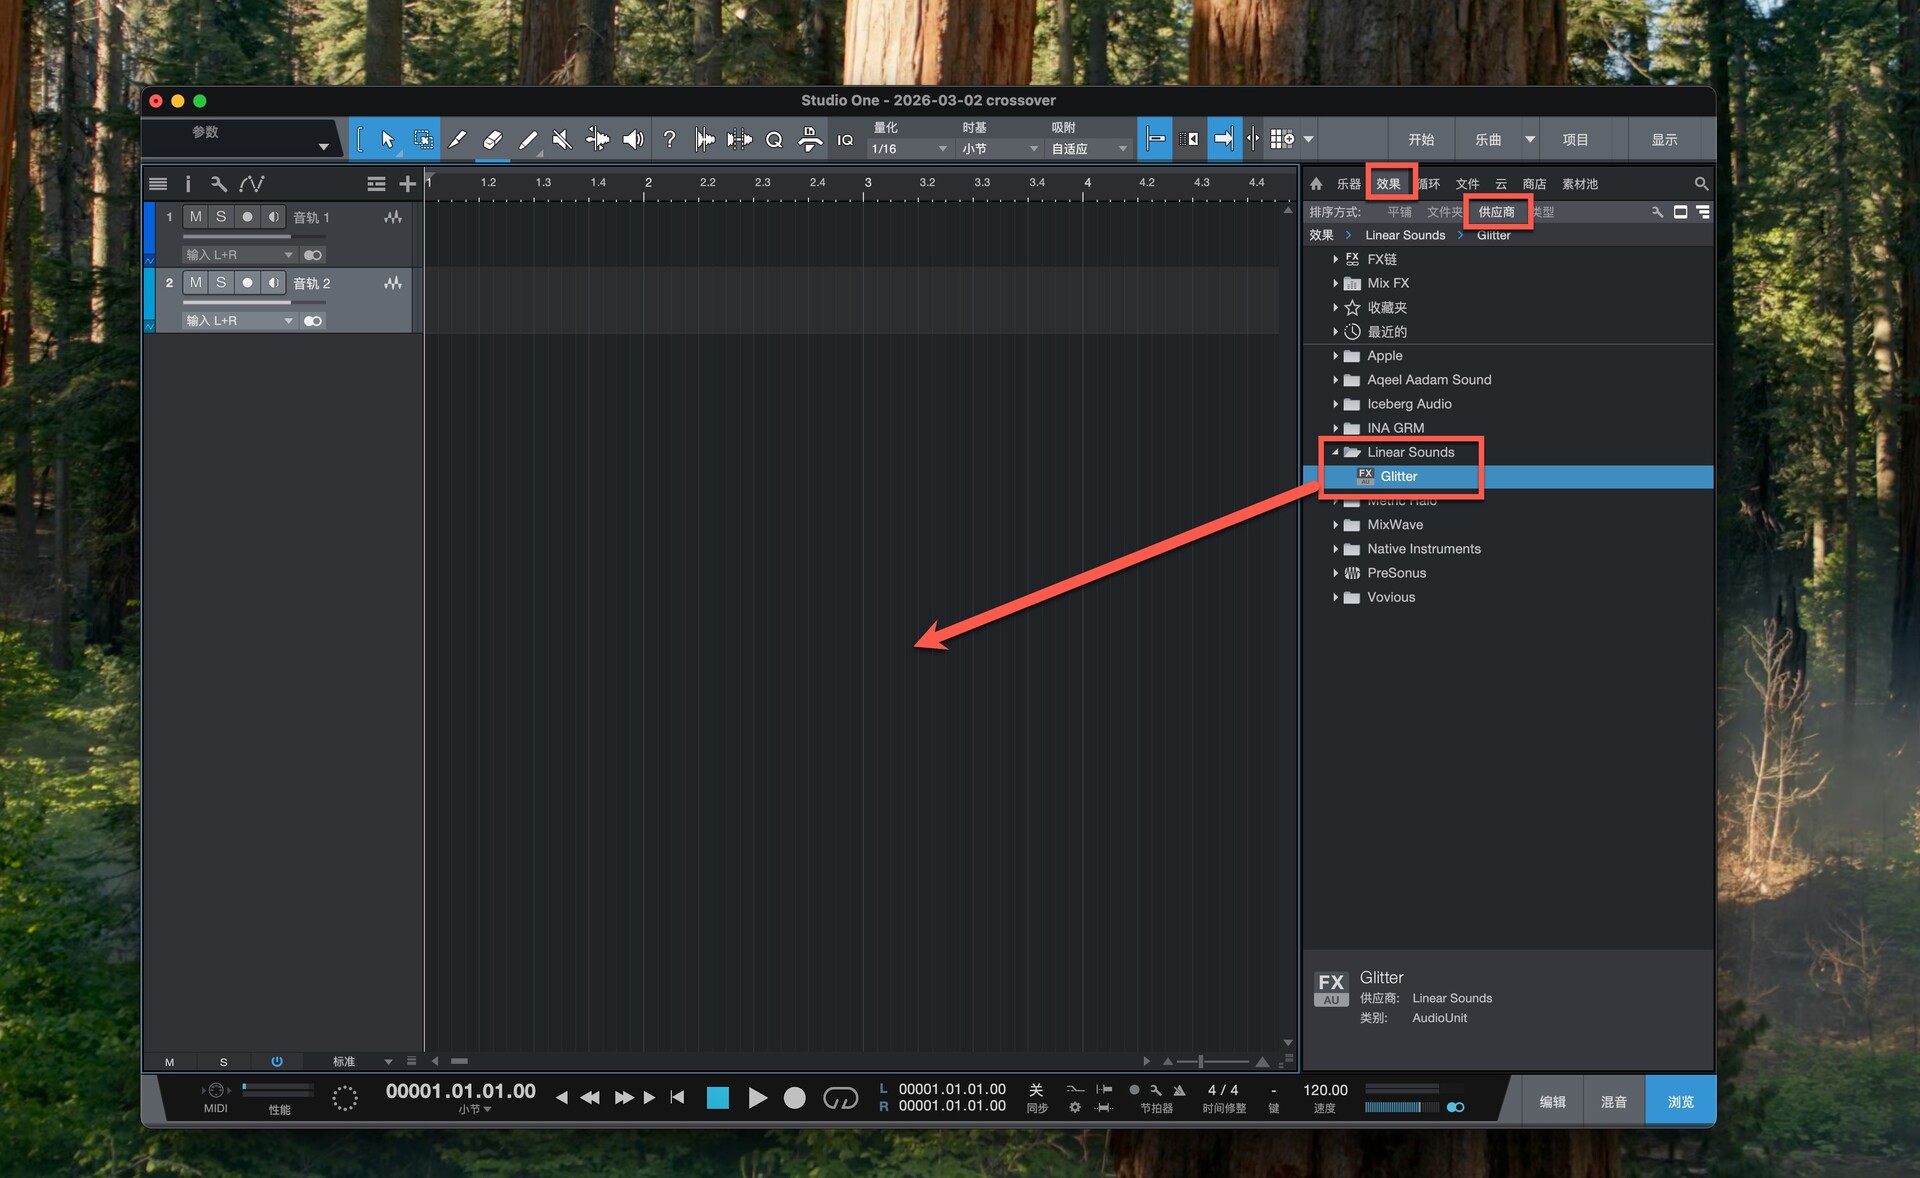Expand the PreSonus vendor folder
Screen dimensions: 1920x1178
[1335, 573]
